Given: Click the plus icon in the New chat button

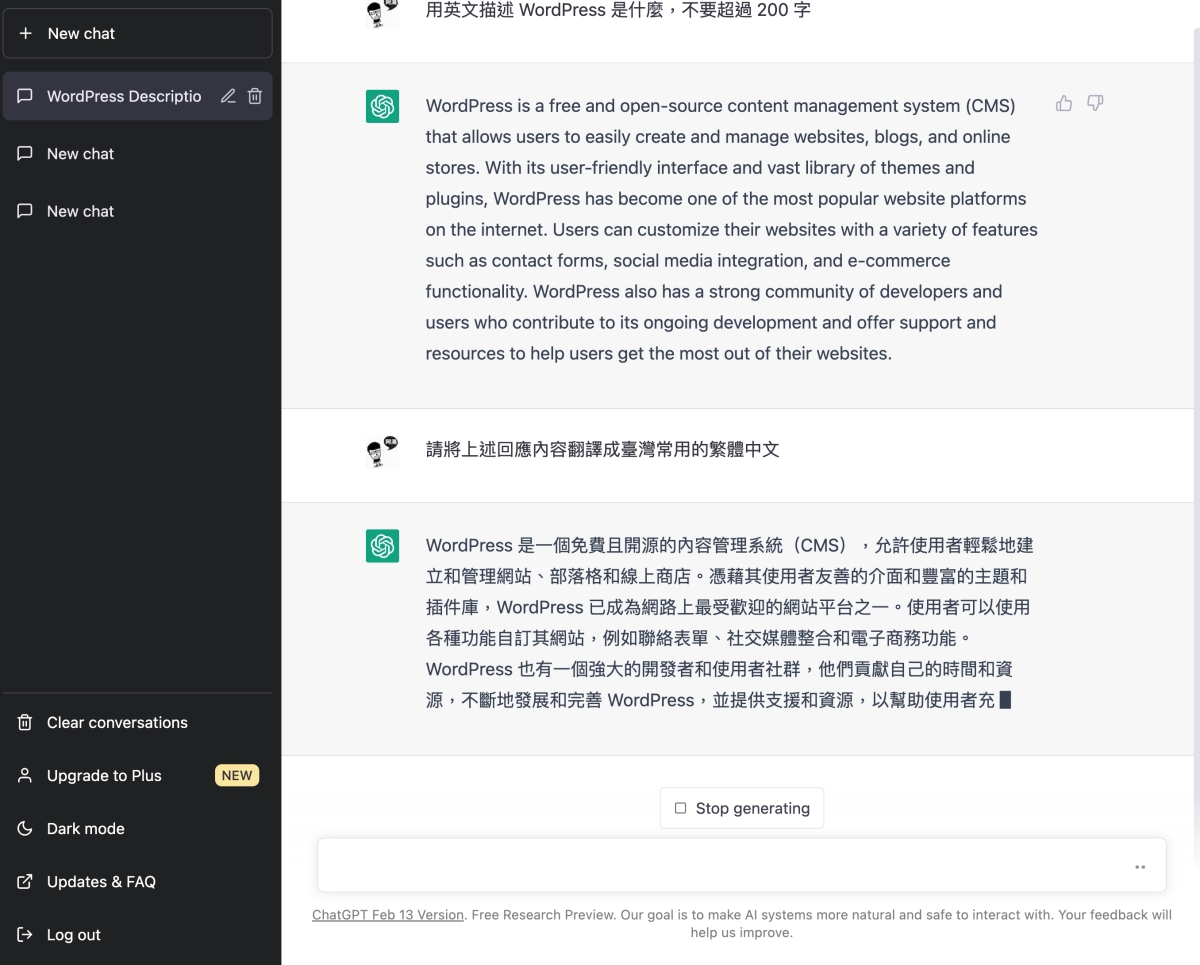Looking at the screenshot, I should pos(26,33).
